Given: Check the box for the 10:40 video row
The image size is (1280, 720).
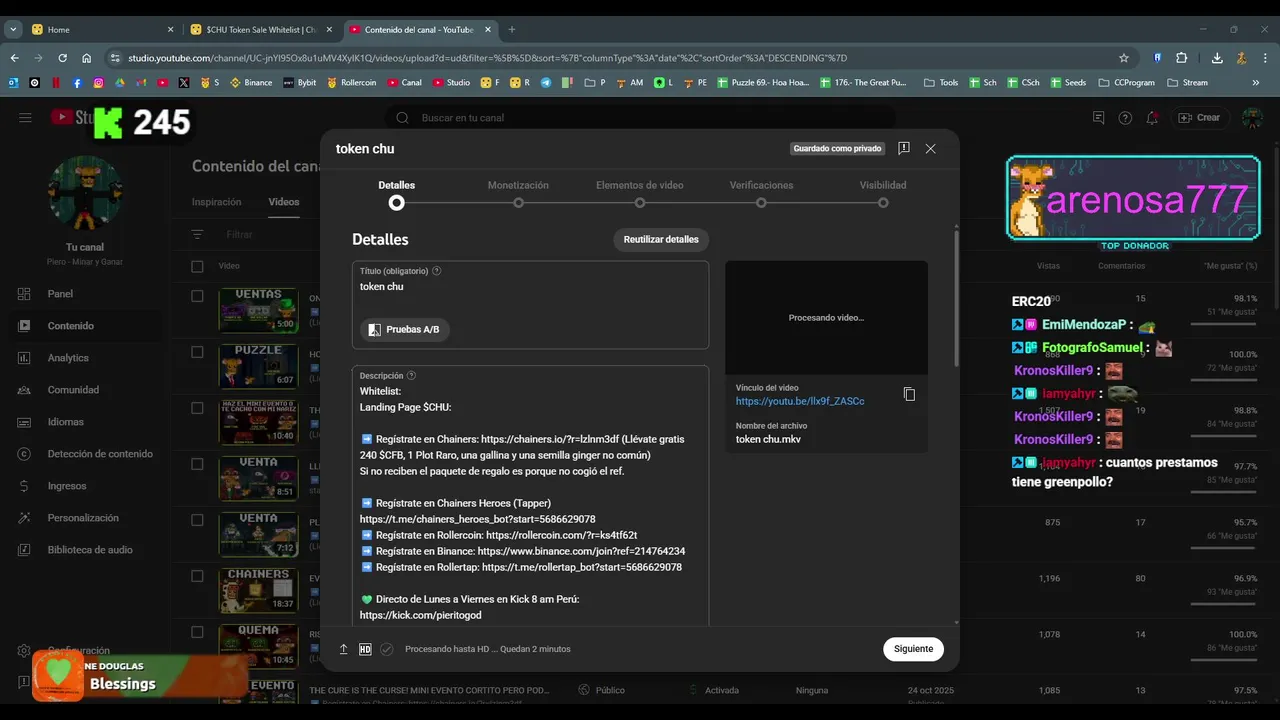Looking at the screenshot, I should tap(197, 409).
